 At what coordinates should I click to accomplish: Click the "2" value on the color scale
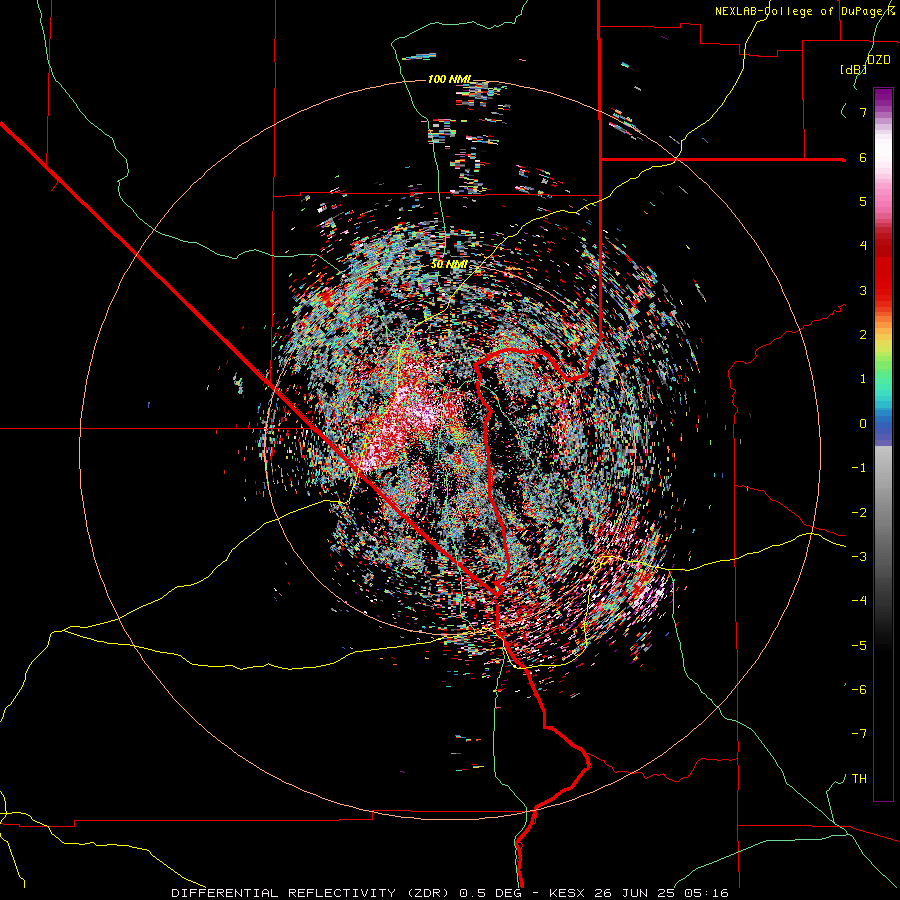pyautogui.click(x=863, y=334)
